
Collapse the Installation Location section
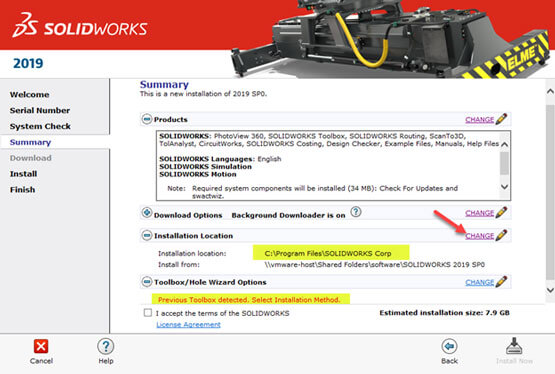tap(147, 235)
